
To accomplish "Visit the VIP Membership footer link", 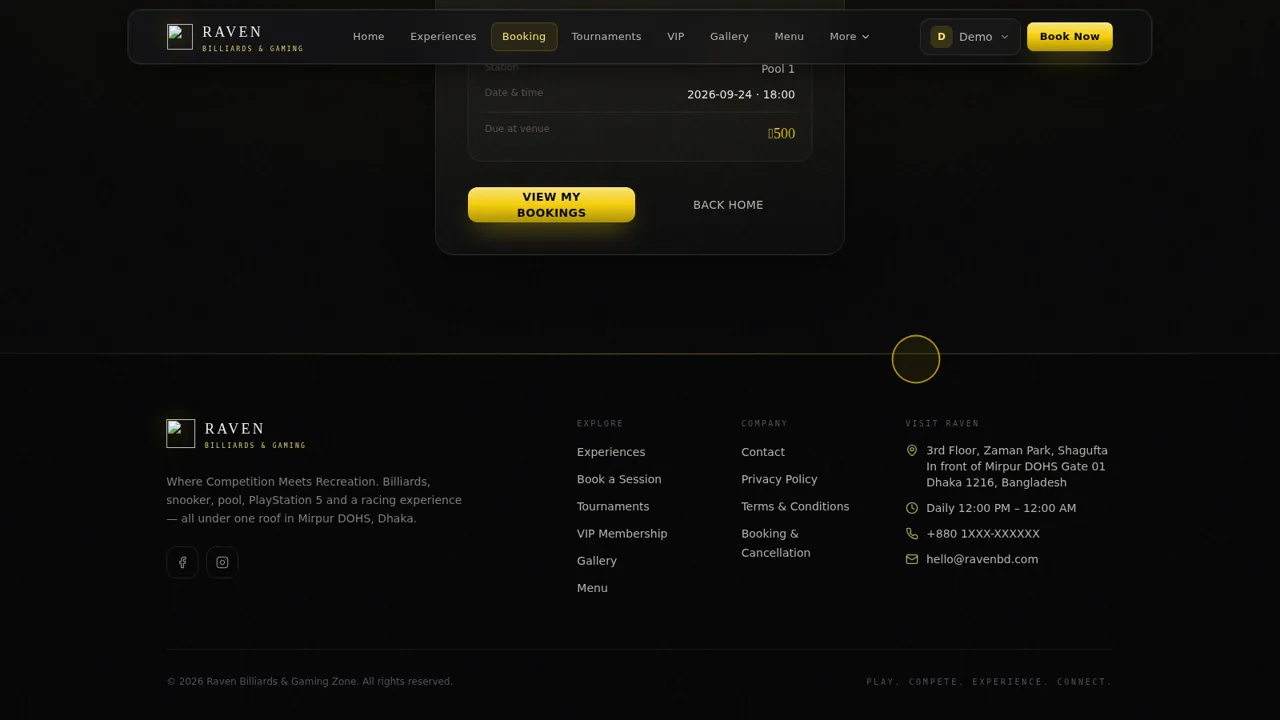I will 622,534.
